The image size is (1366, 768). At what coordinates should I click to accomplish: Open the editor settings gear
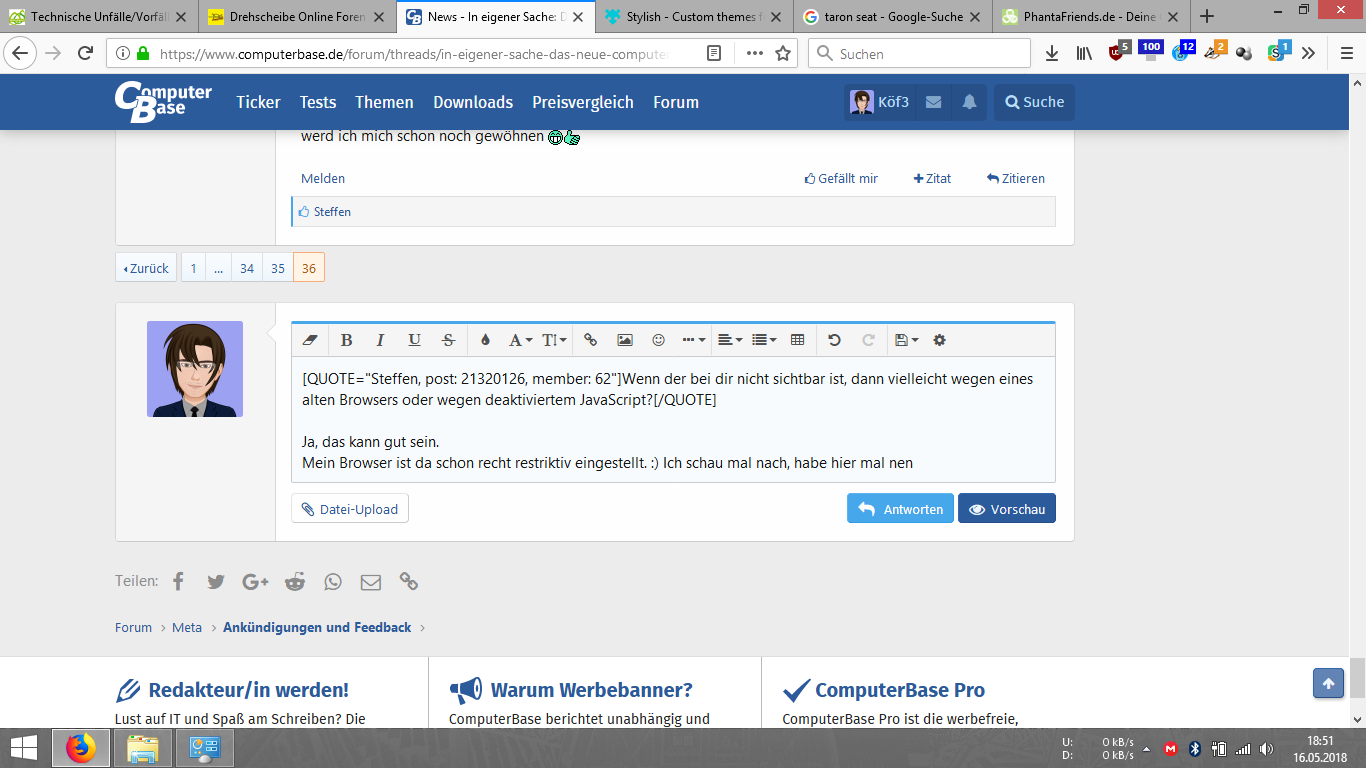939,340
